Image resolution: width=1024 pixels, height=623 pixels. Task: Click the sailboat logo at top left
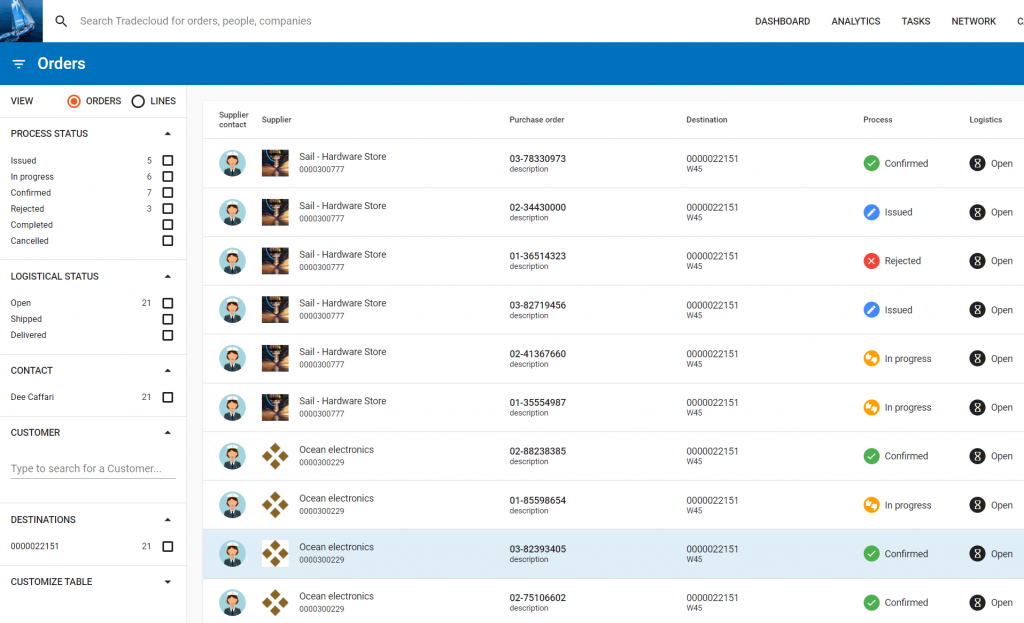tap(21, 21)
